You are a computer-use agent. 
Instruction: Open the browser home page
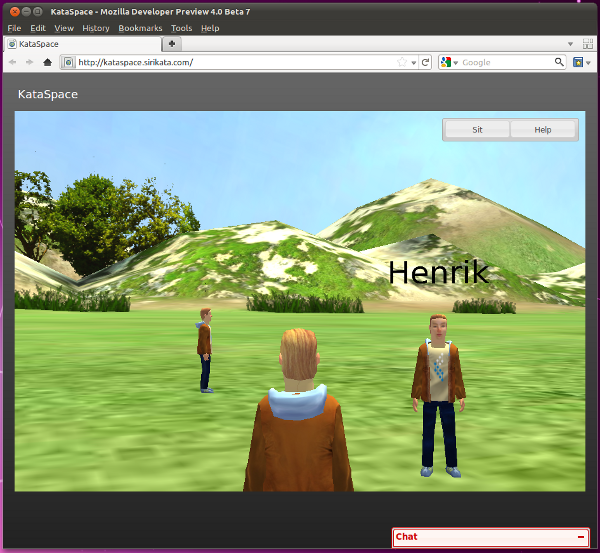pos(47,62)
